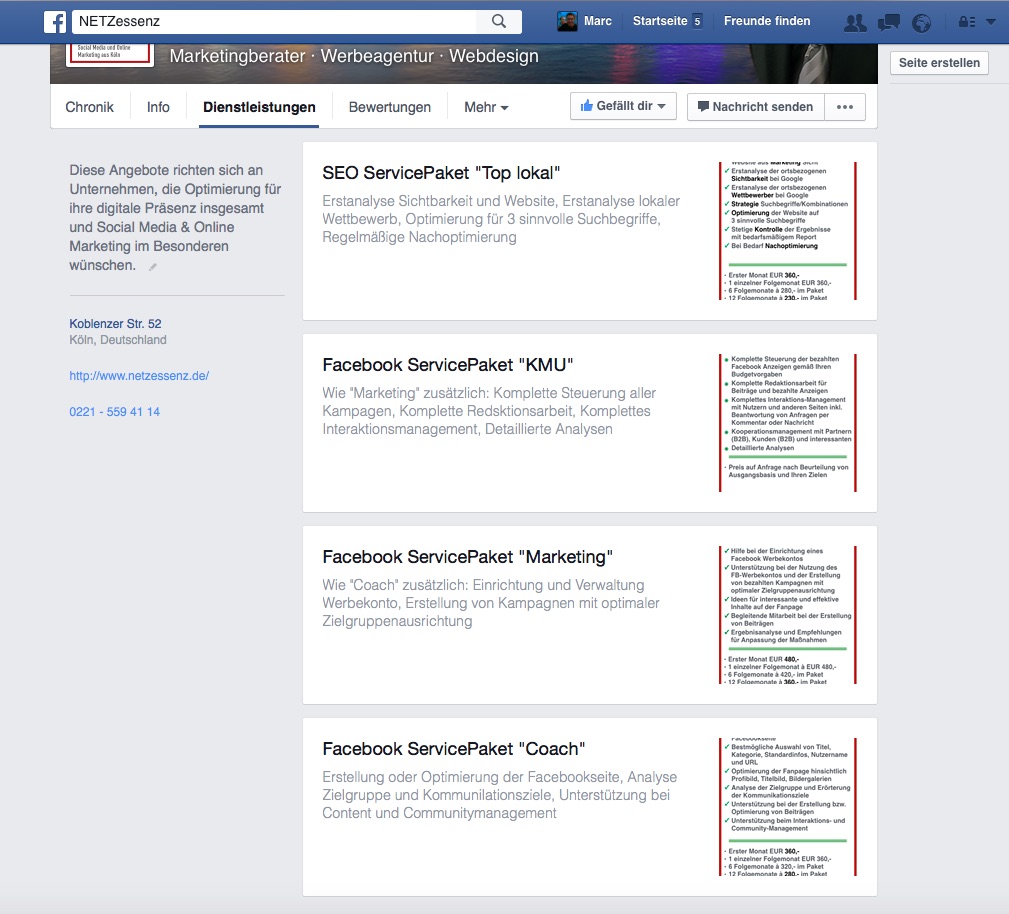Screen dimensions: 1009x914
Task: Open the Info tab
Action: (x=158, y=107)
